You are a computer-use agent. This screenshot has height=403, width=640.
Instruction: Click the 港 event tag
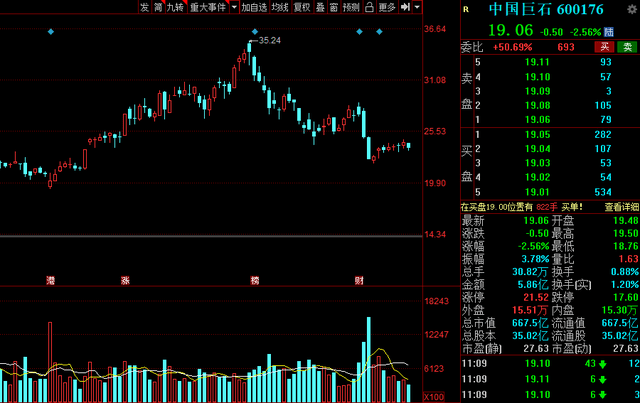(x=50, y=281)
